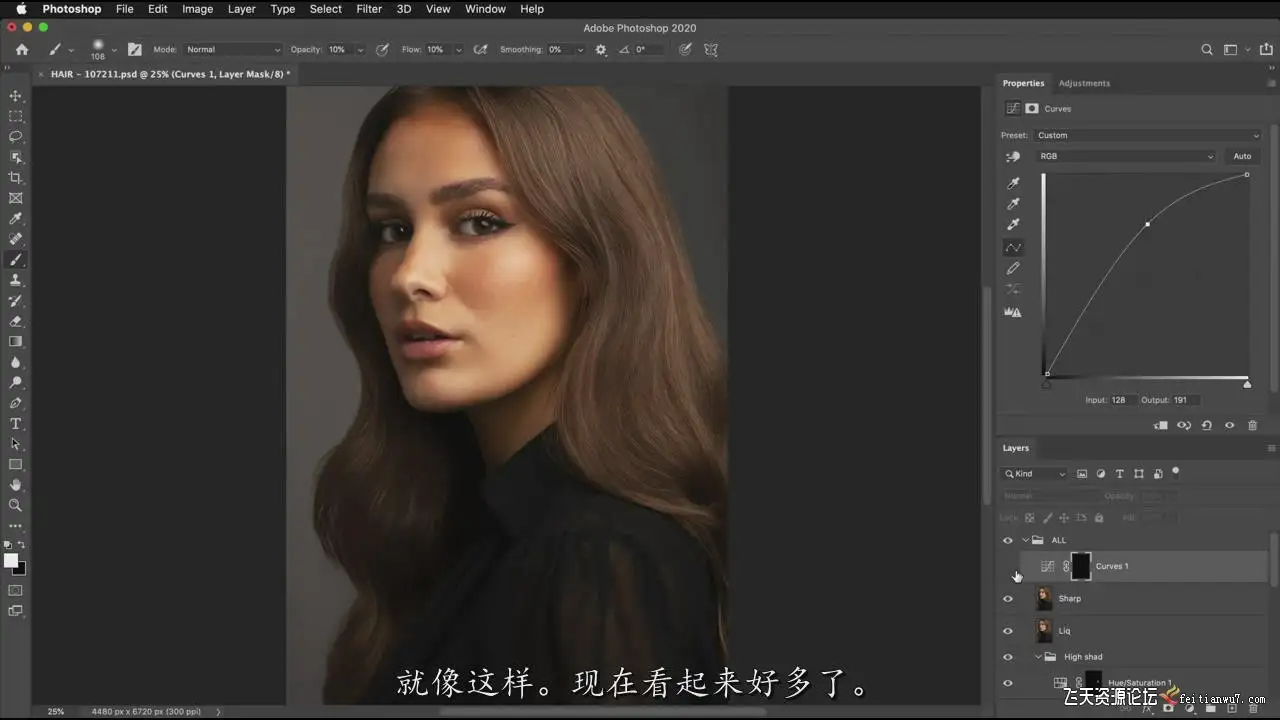The image size is (1280, 720).
Task: Select the Eraser tool
Action: click(16, 321)
